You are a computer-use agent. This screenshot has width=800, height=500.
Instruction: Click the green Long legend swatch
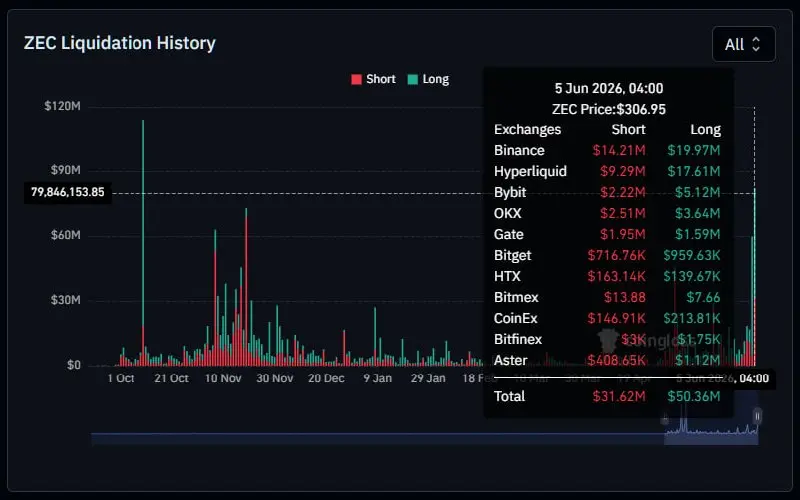(x=413, y=79)
